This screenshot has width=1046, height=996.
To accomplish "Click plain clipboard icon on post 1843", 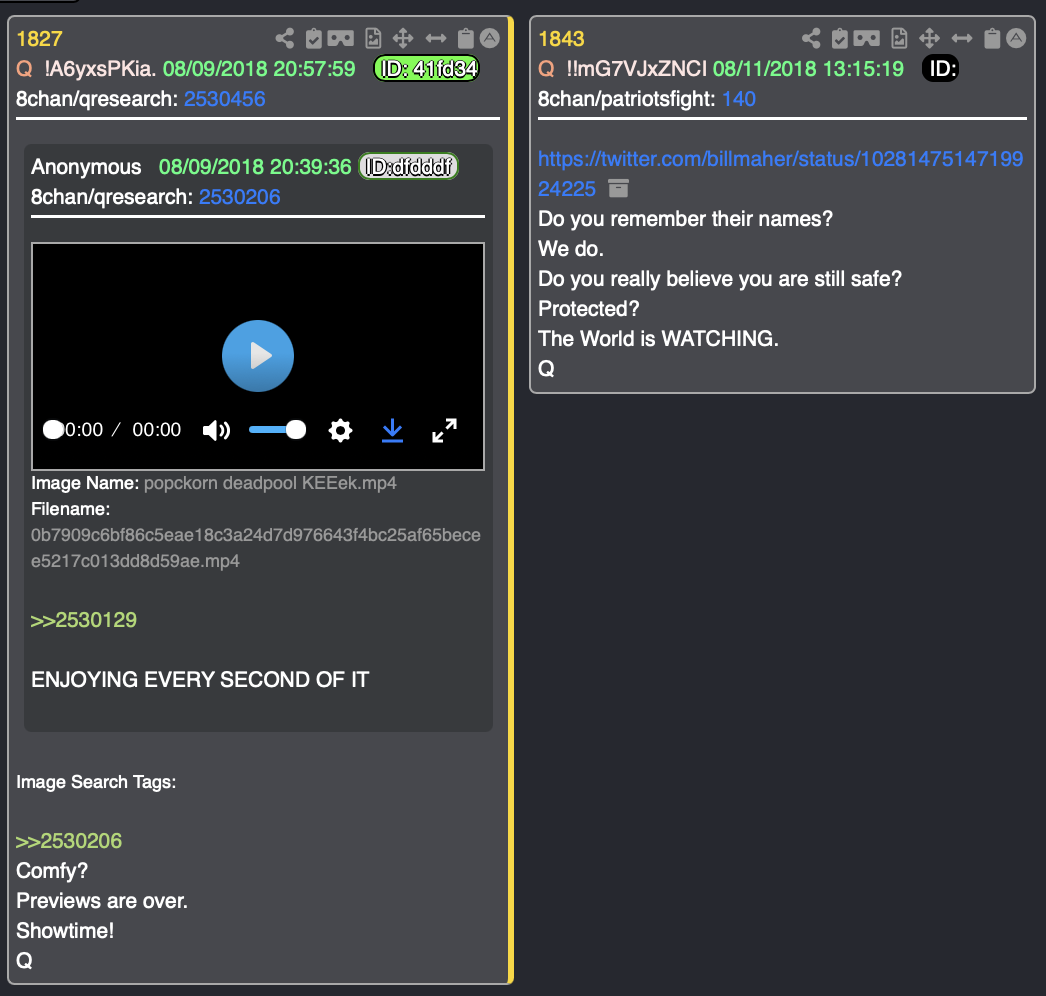I will (992, 39).
